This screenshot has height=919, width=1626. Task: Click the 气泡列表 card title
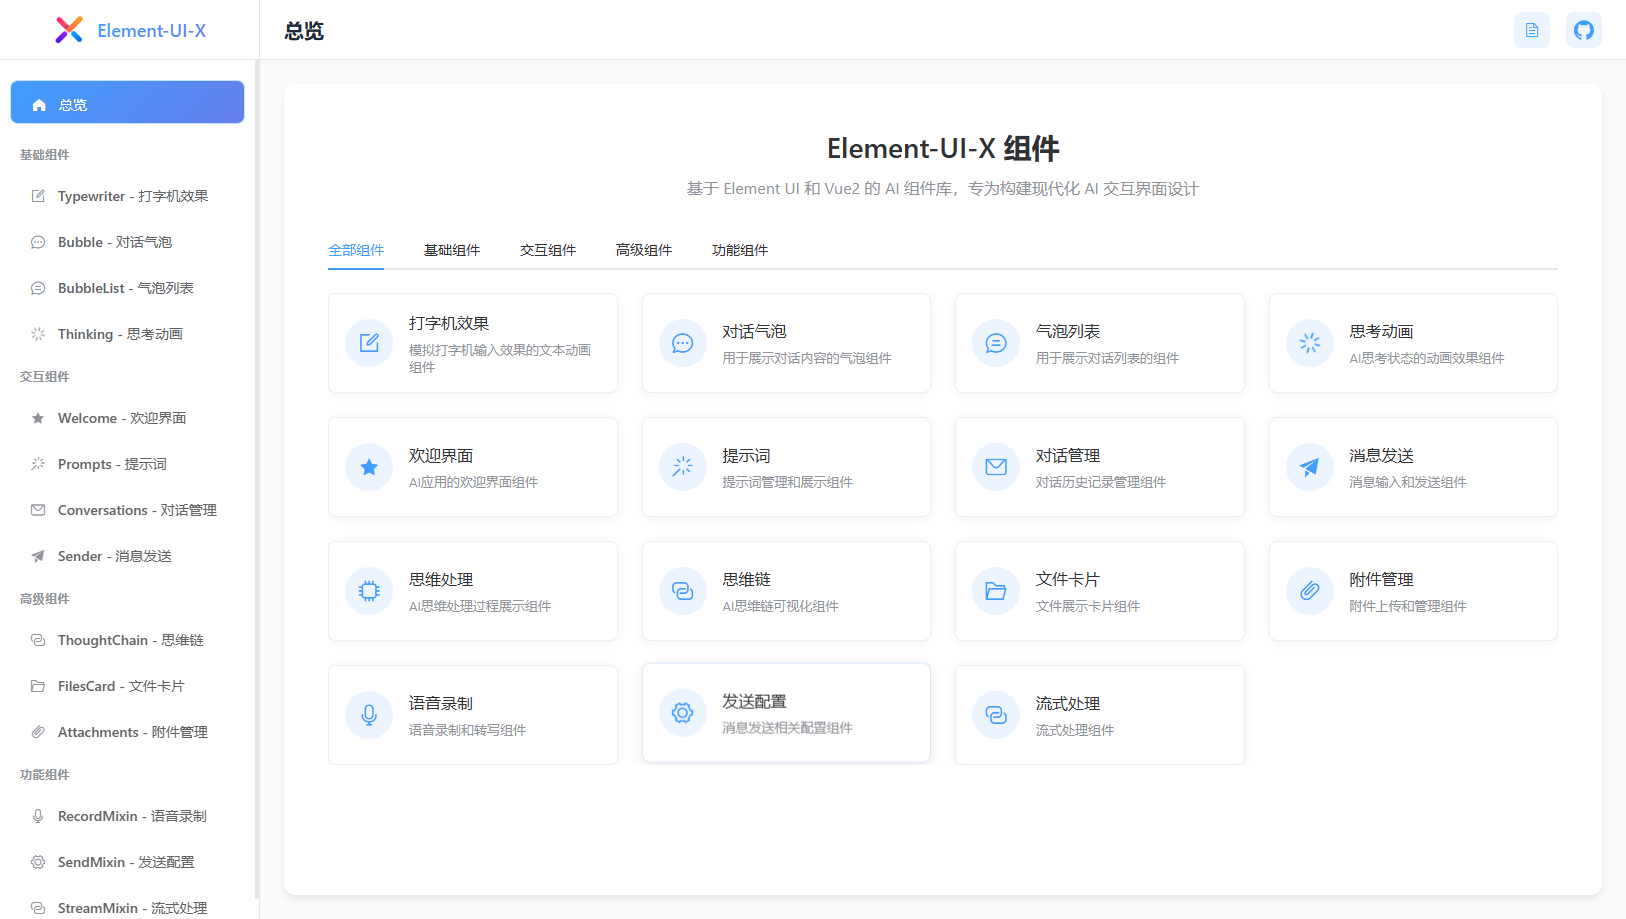tap(1068, 332)
